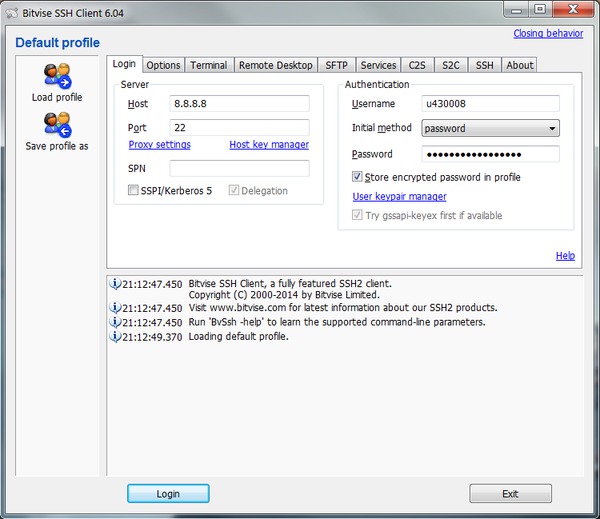Minimize the Bitvise SSH Client window
Viewport: 600px width, 519px height.
pyautogui.click(x=516, y=10)
